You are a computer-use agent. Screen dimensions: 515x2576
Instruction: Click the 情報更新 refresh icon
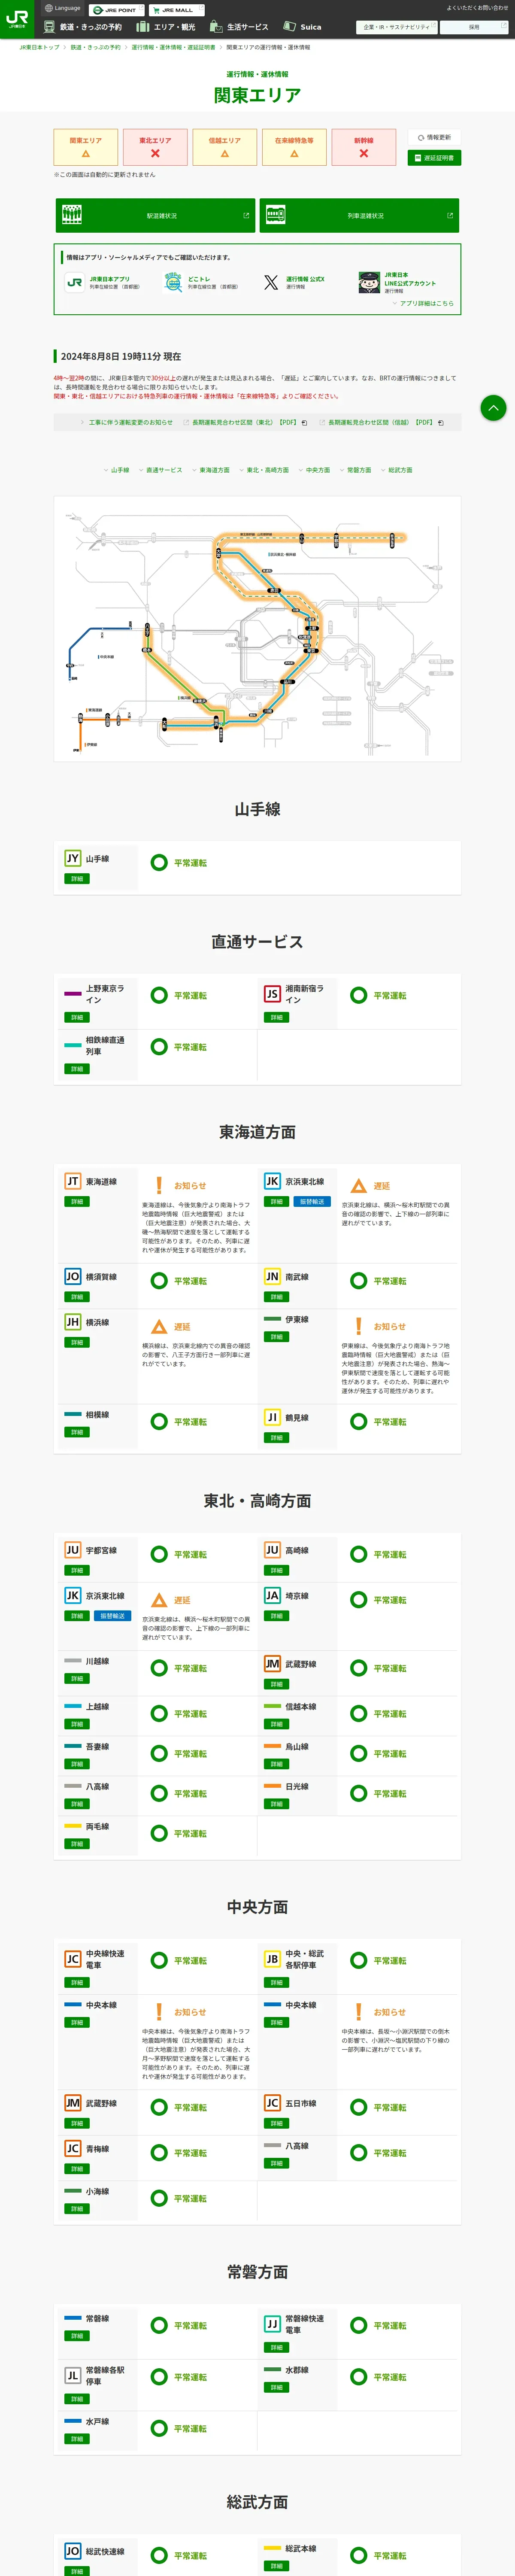[x=421, y=137]
